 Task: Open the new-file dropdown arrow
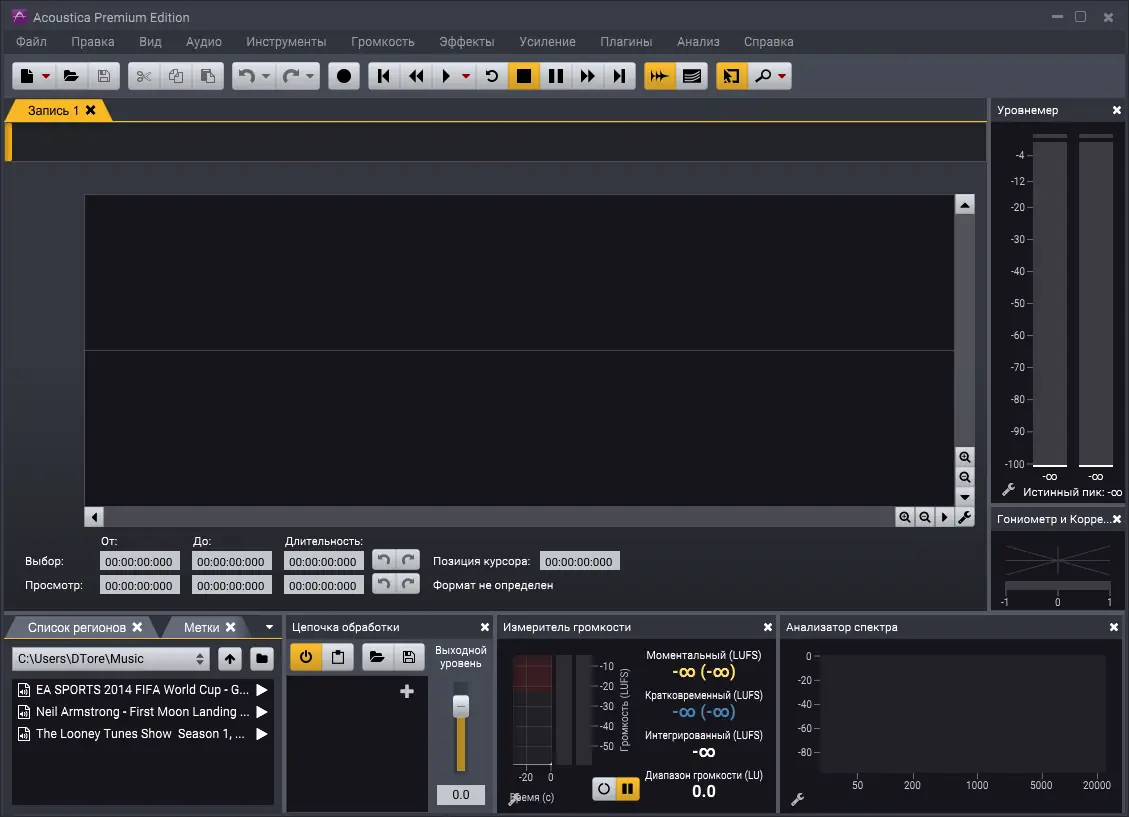45,76
